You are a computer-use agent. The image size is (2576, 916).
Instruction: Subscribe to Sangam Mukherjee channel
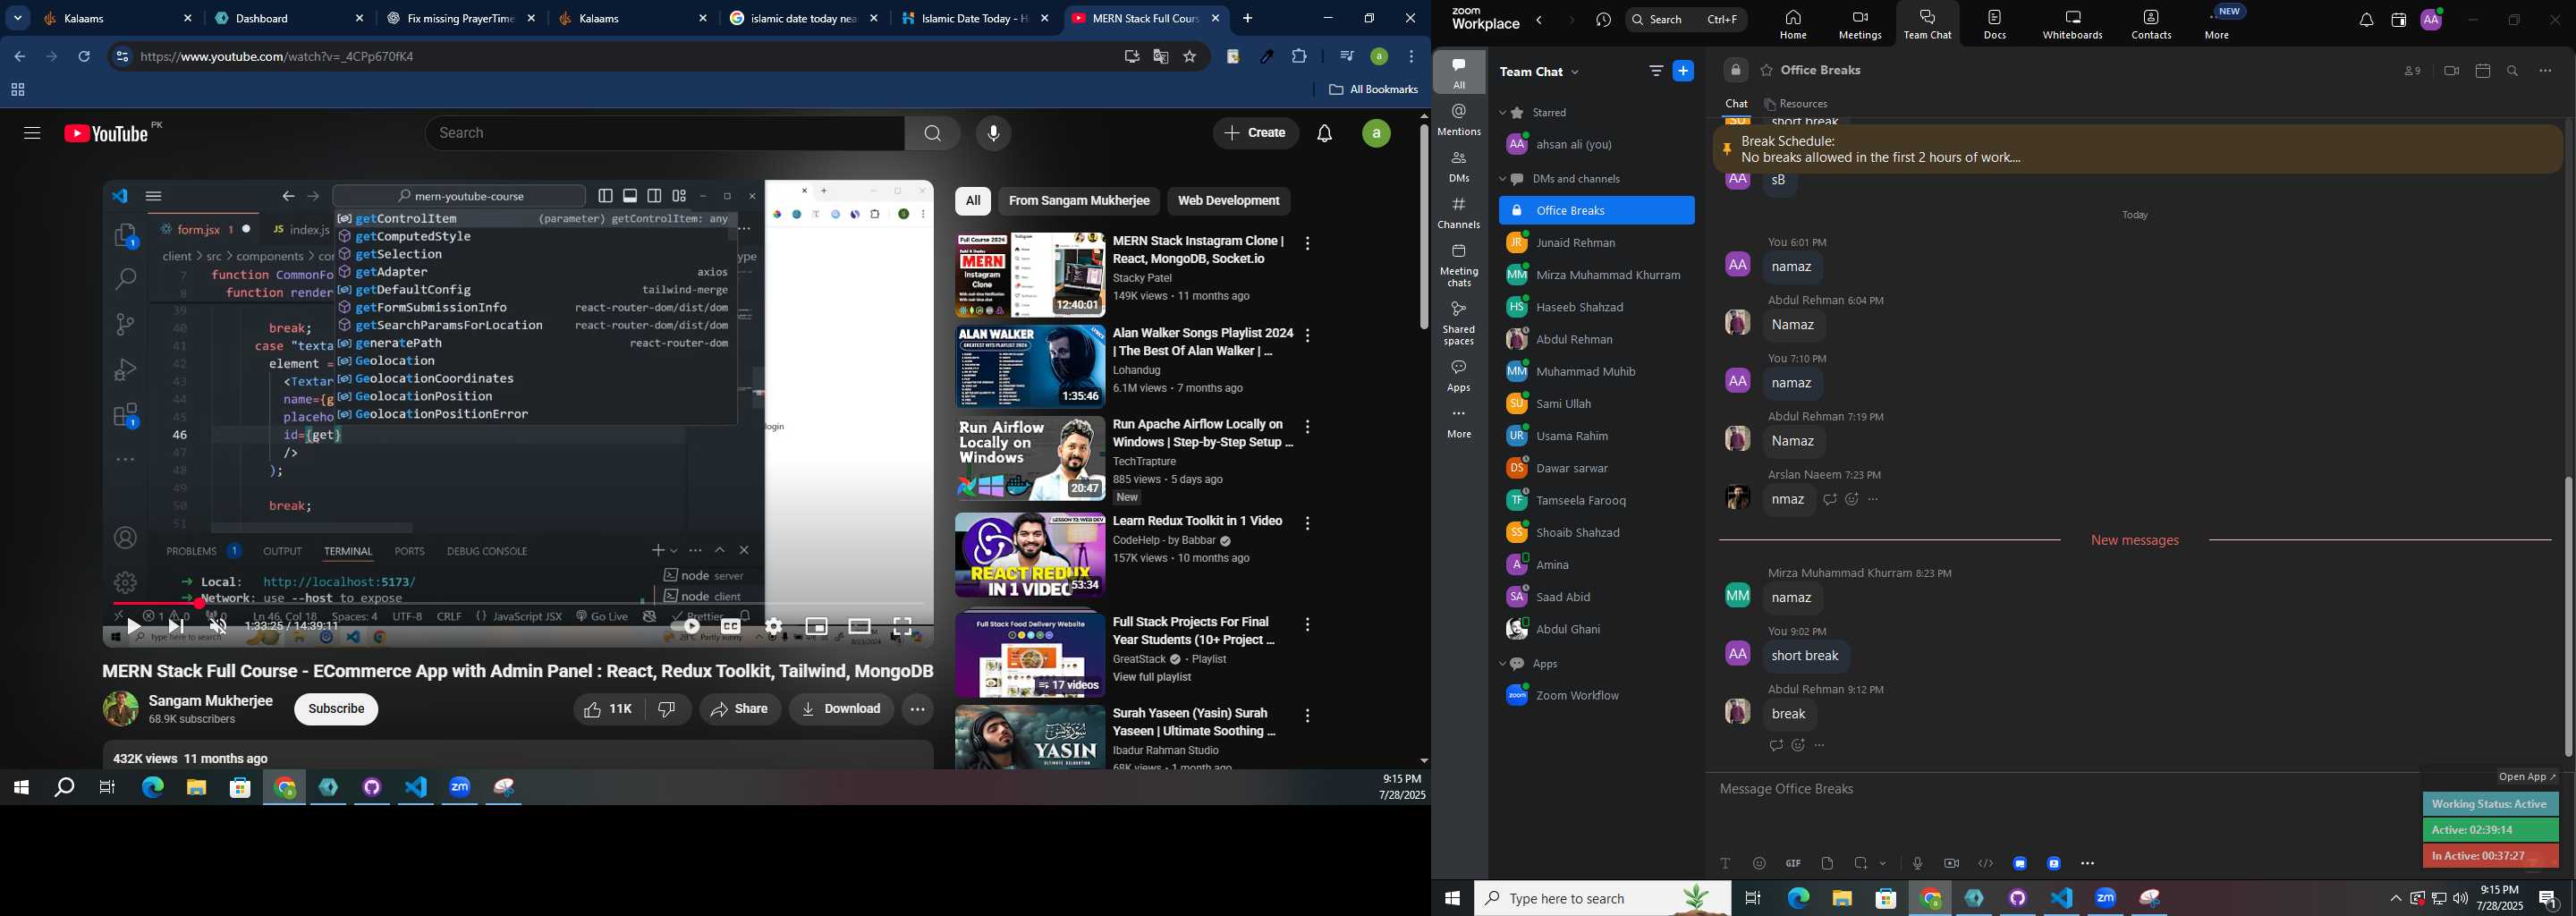click(336, 710)
